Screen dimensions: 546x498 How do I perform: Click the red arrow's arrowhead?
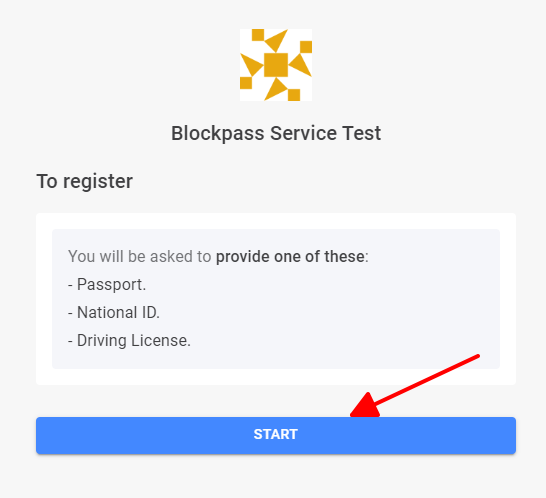(365, 405)
